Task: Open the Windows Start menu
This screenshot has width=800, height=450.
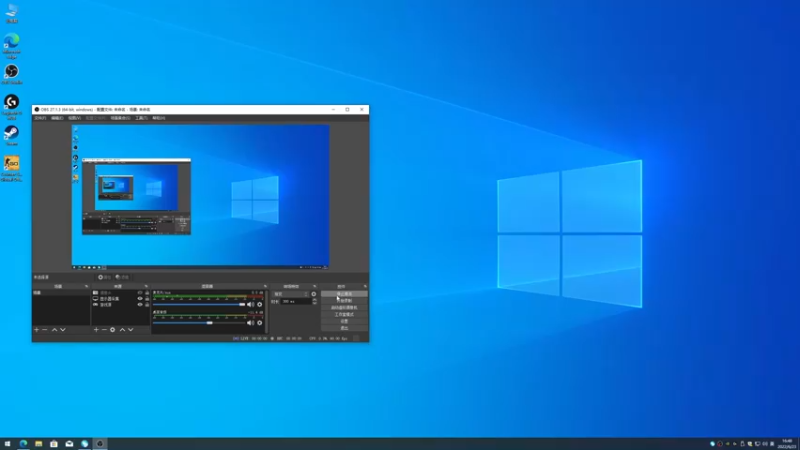Action: coord(7,444)
